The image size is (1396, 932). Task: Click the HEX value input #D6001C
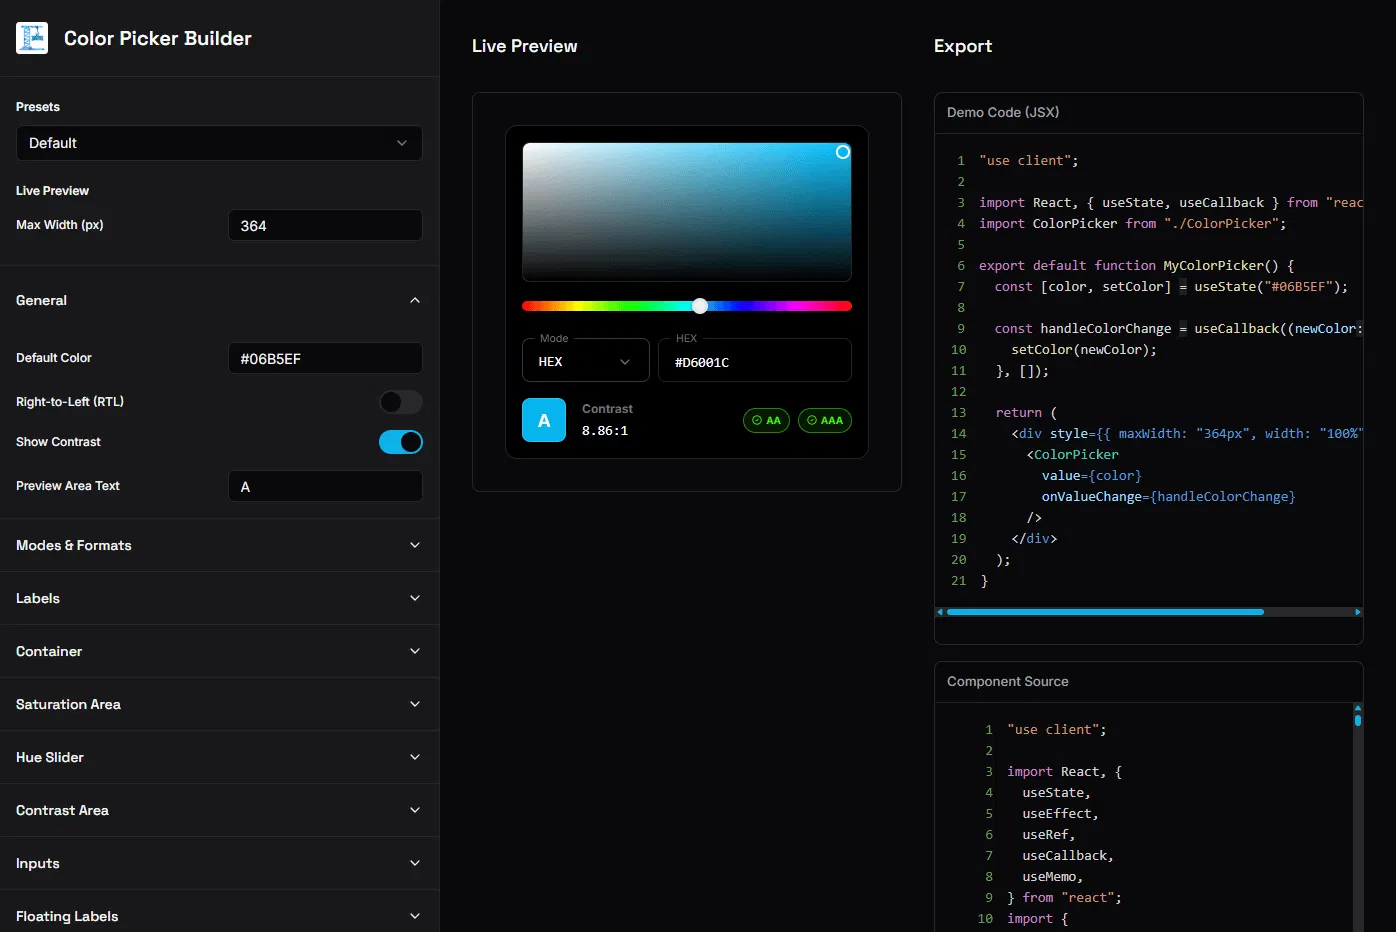tap(755, 361)
